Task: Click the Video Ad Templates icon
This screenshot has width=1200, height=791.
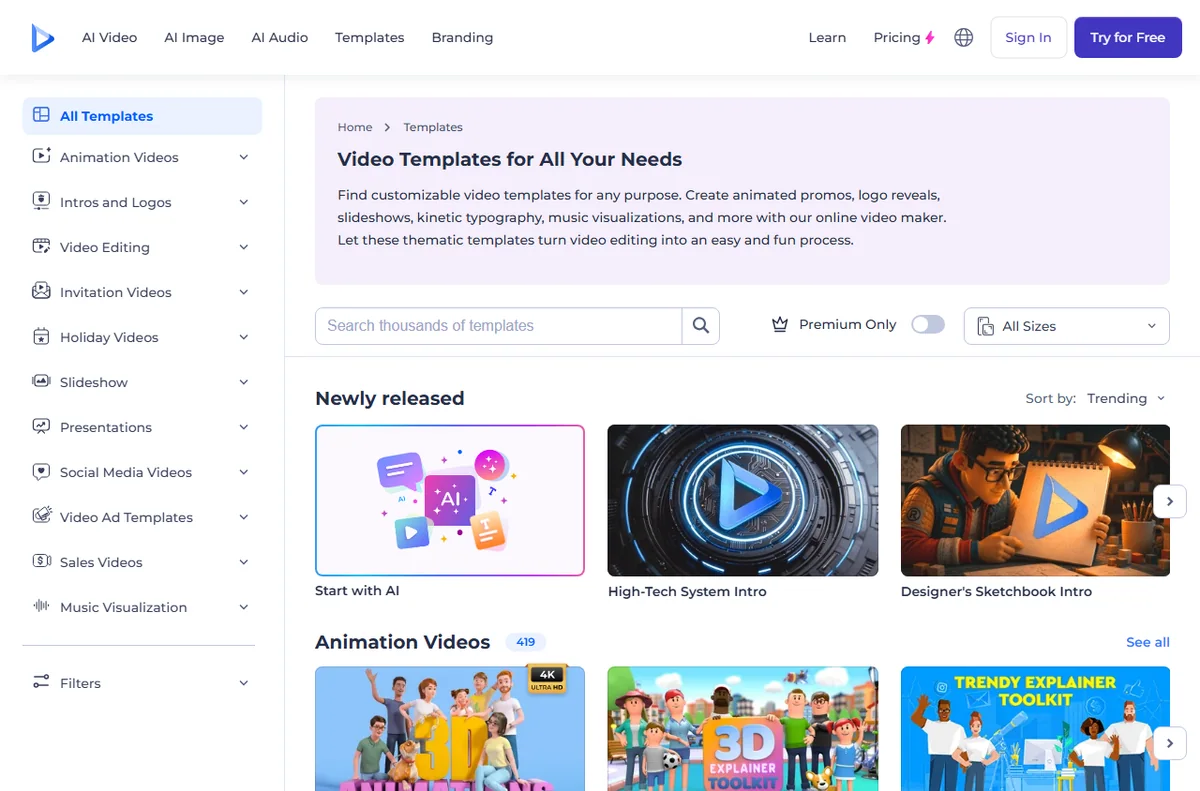Action: point(41,516)
